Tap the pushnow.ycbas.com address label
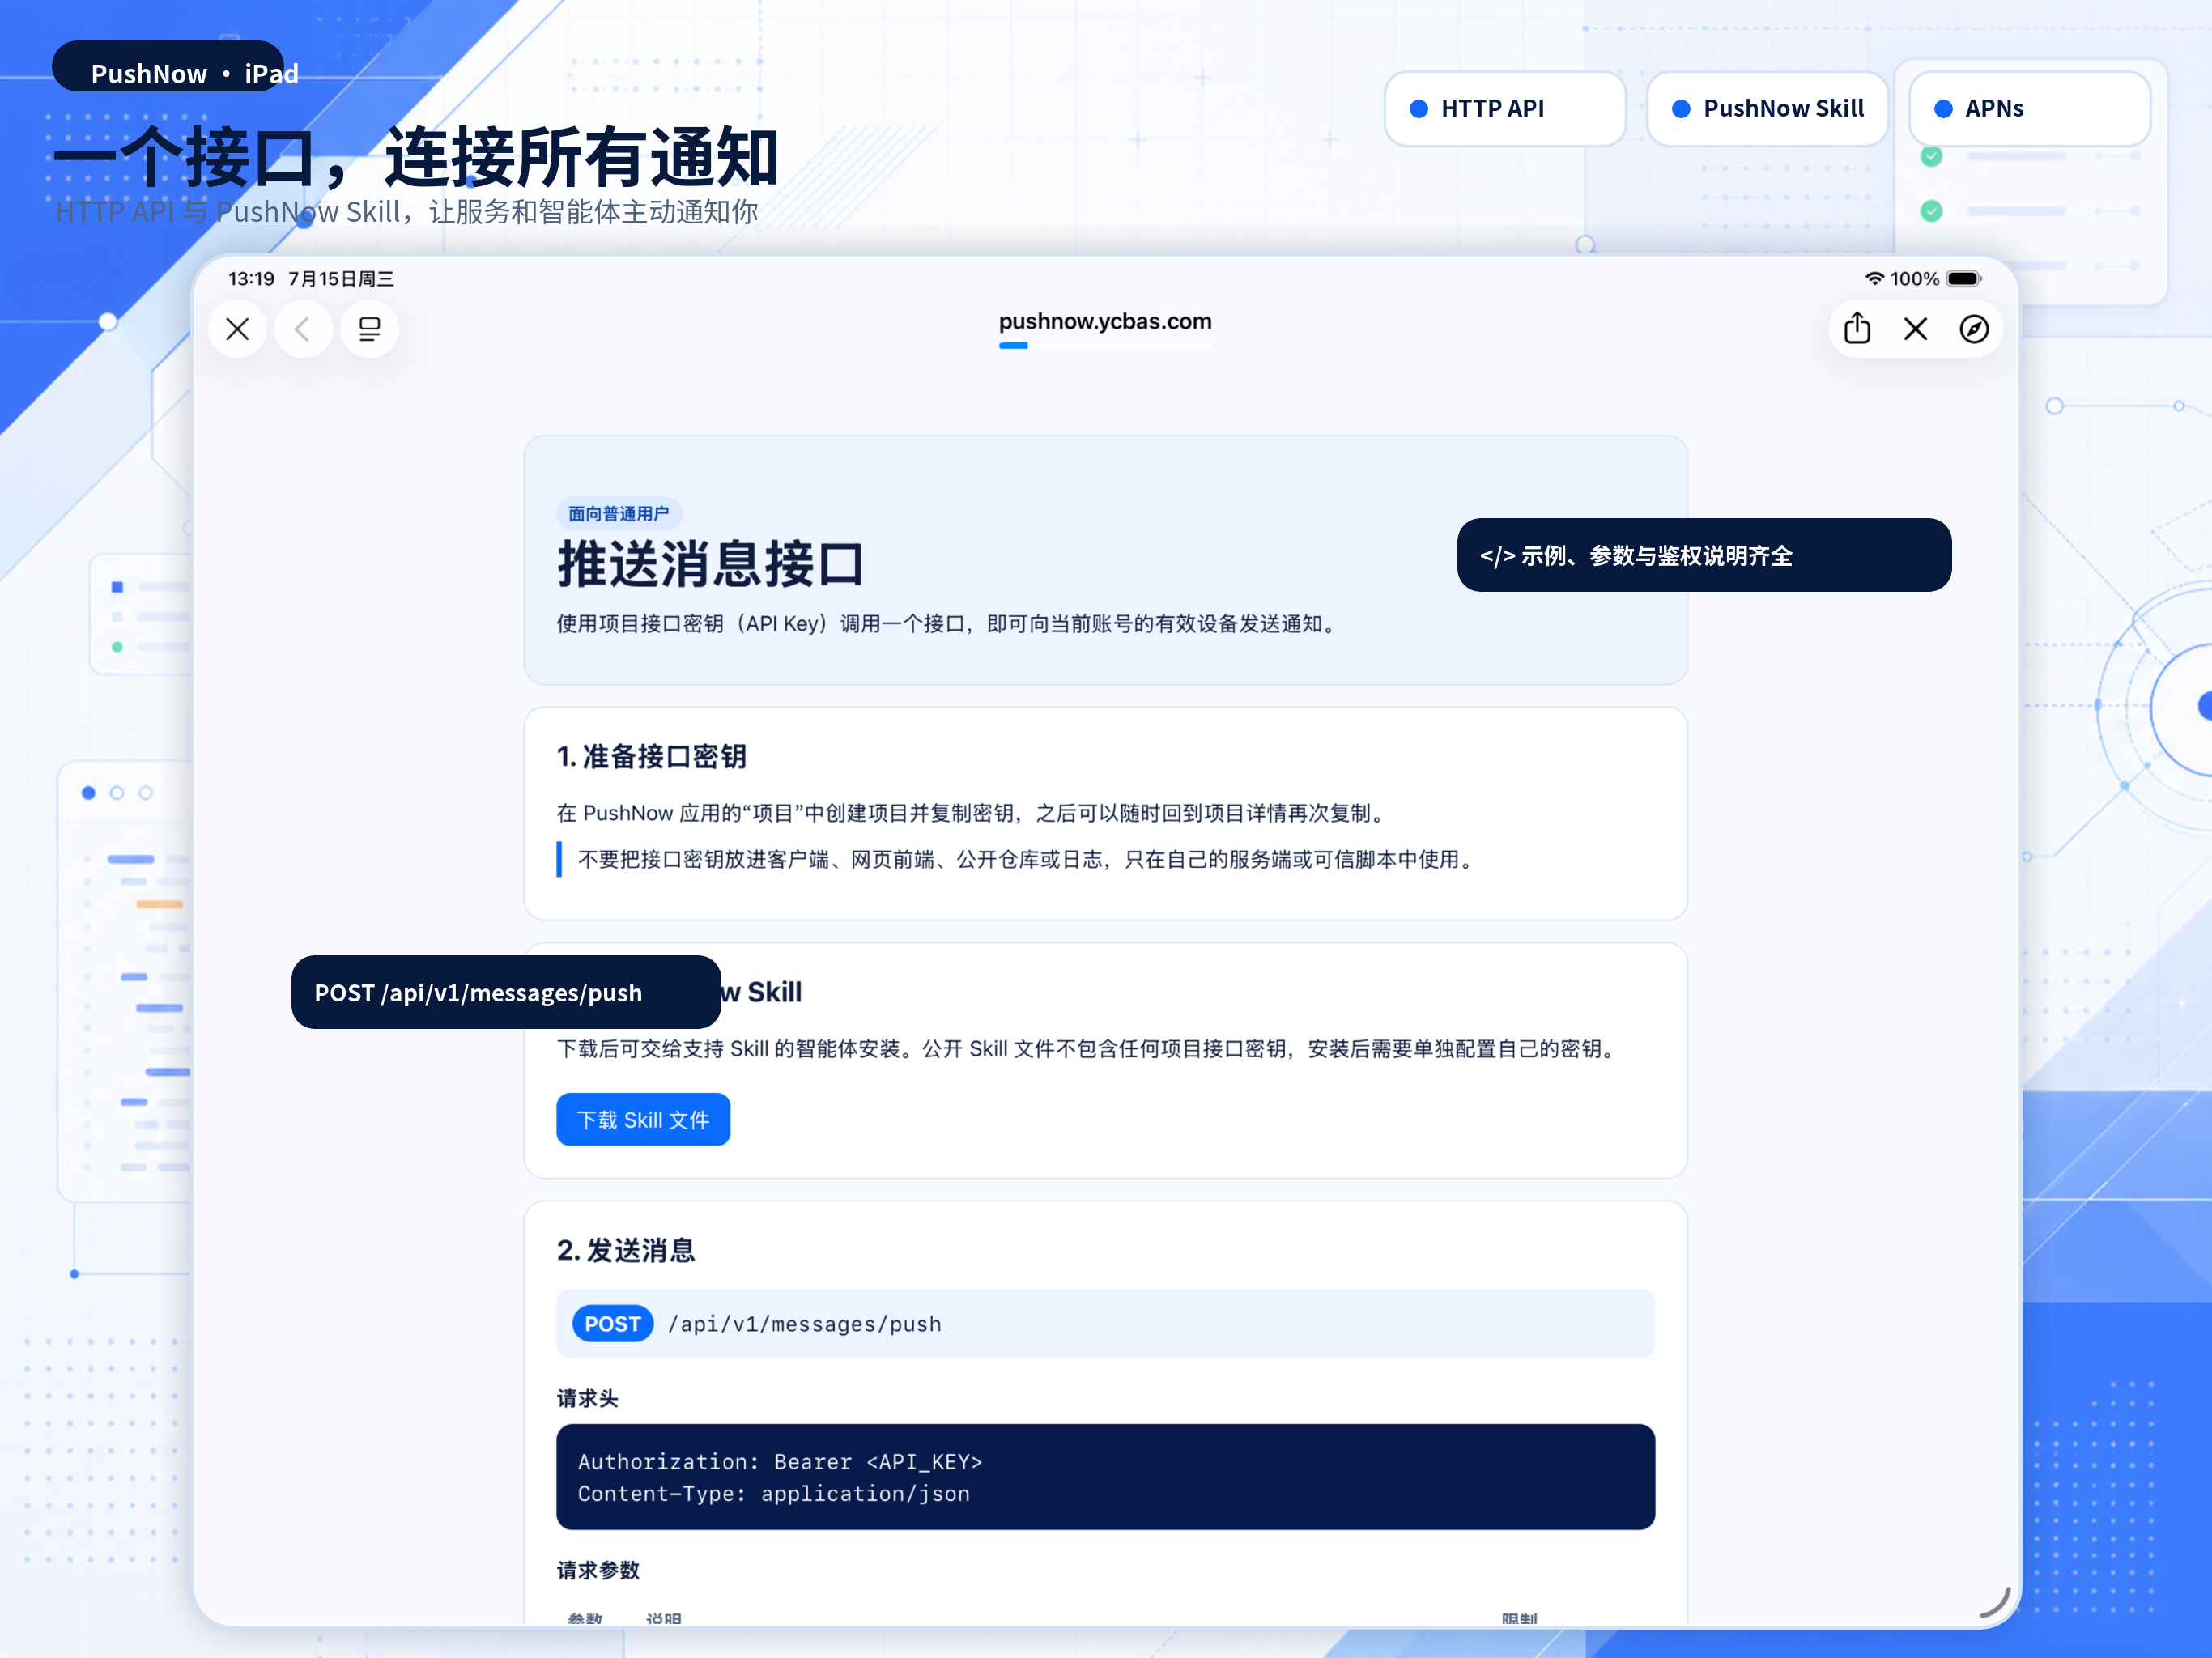This screenshot has width=2212, height=1658. tap(1105, 321)
